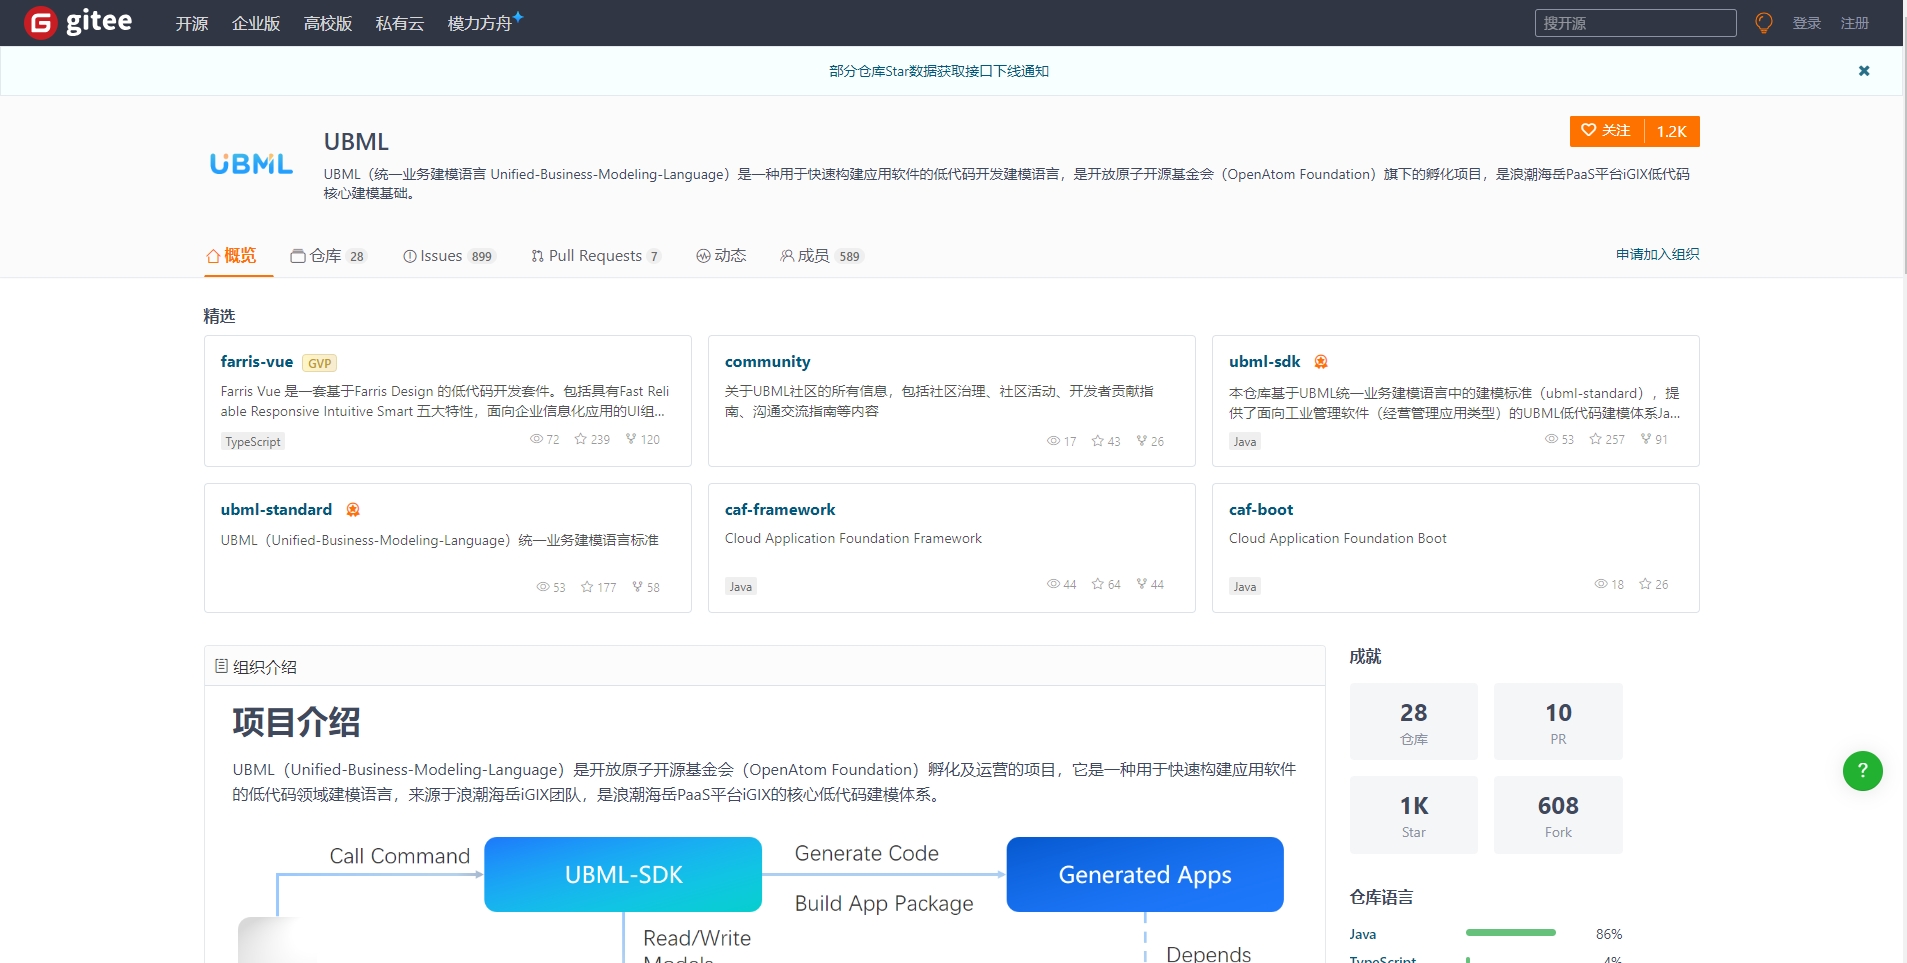Click recommended badge icon next to ubml-standard

point(353,510)
